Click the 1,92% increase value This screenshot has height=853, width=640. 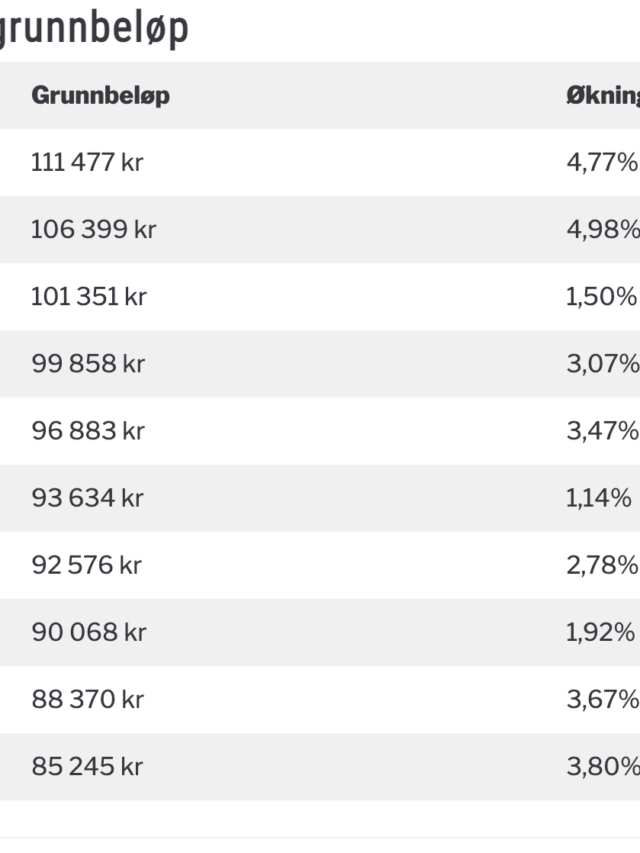click(x=600, y=632)
